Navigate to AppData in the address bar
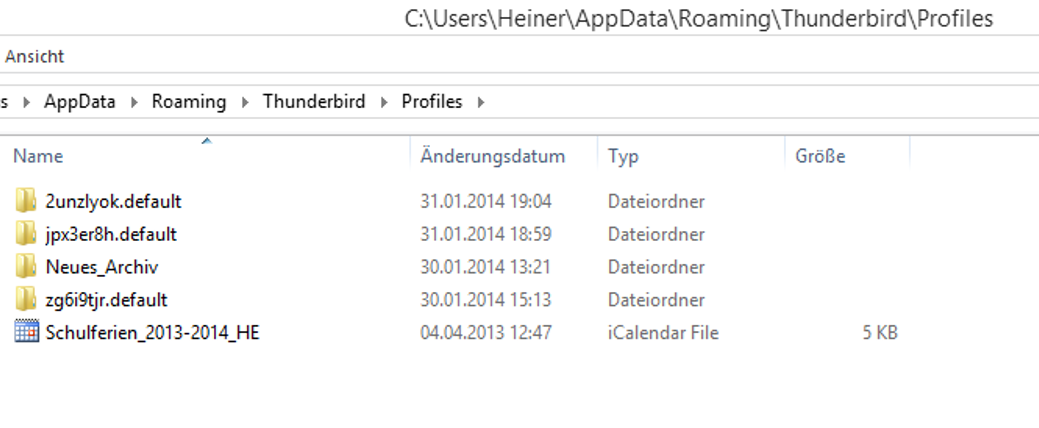Viewport: 1039px width, 428px height. tap(80, 102)
